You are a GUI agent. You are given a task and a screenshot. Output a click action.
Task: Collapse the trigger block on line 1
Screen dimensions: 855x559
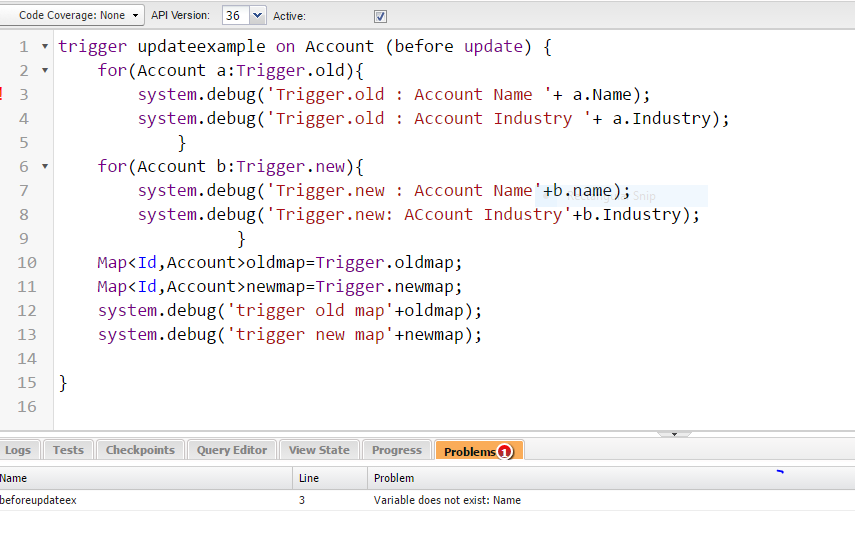click(x=45, y=47)
